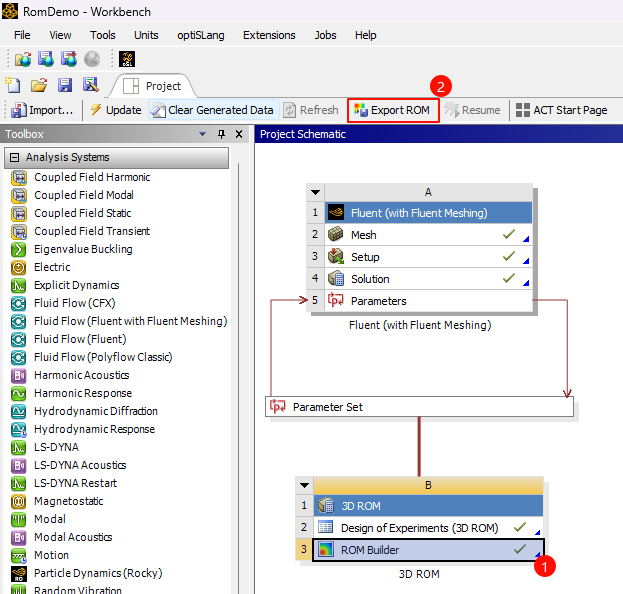Click the Save project floppy icon
The width and height of the screenshot is (623, 594).
click(65, 85)
